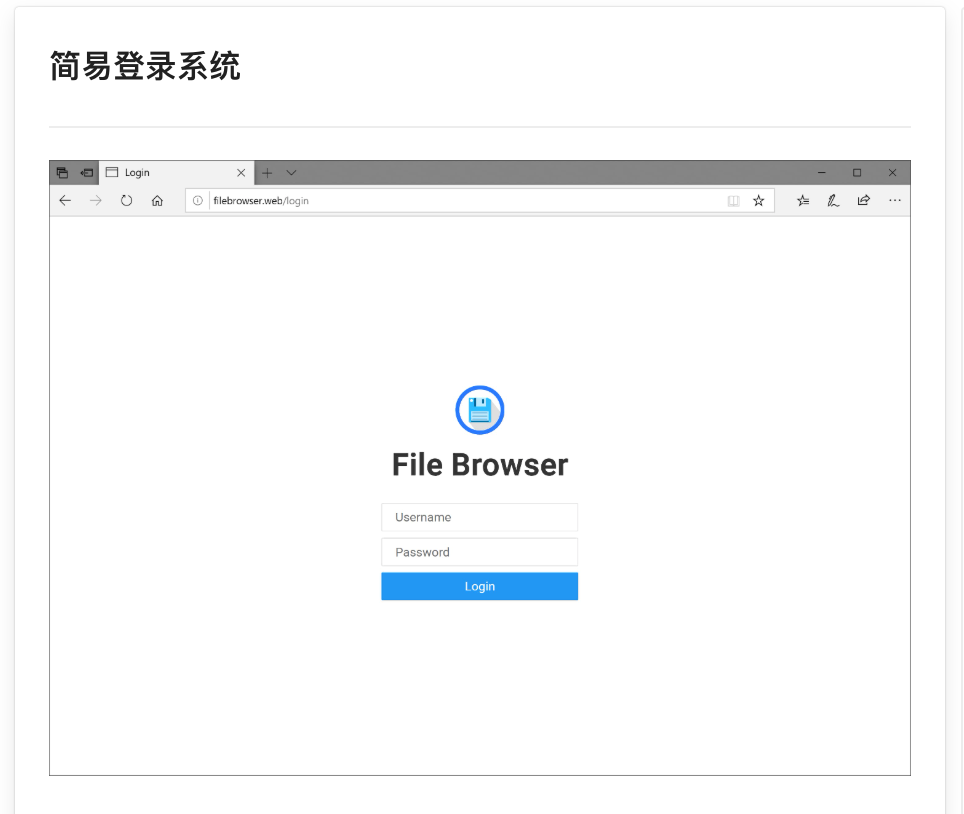The width and height of the screenshot is (964, 814).
Task: Add page to favorites with star icon
Action: 759,201
